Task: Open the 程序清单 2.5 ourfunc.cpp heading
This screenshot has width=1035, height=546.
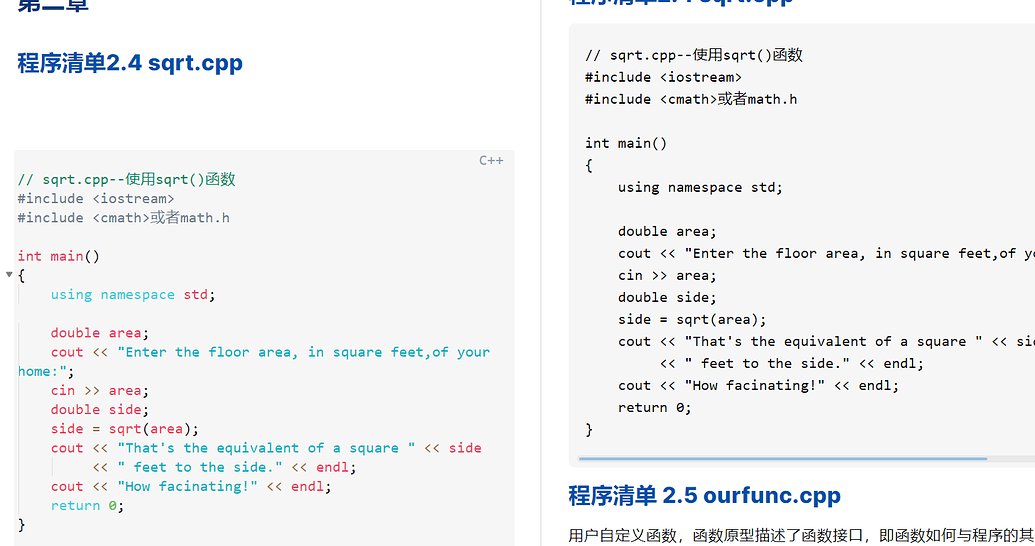Action: [x=704, y=495]
